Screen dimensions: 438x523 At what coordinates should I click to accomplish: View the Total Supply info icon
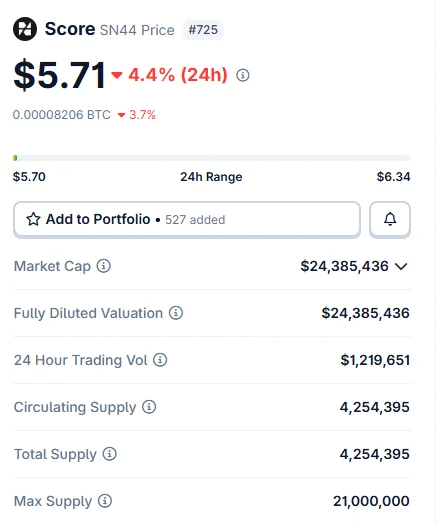[x=110, y=454]
